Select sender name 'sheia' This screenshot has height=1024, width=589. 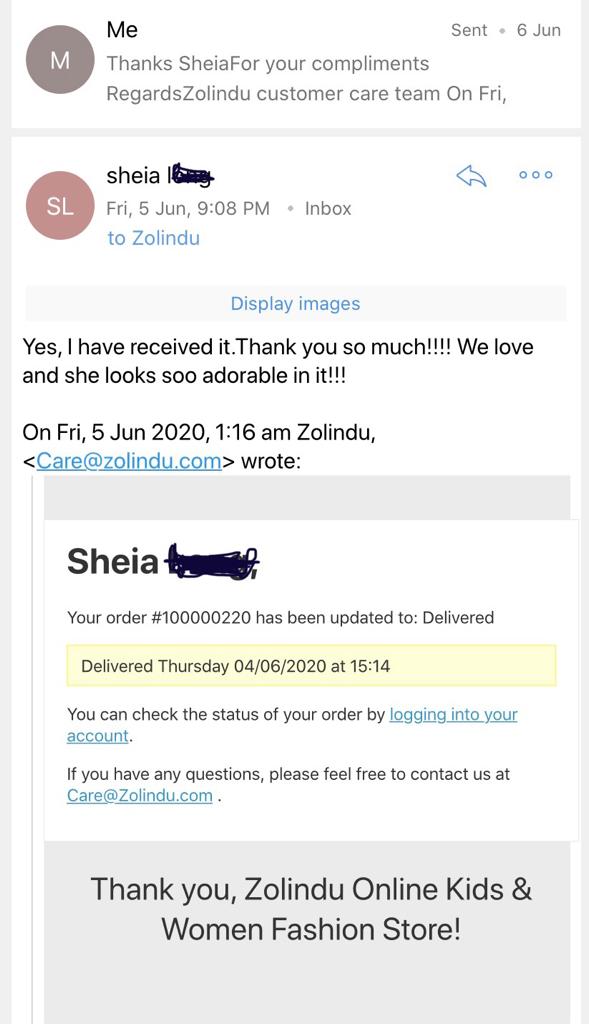click(x=133, y=175)
